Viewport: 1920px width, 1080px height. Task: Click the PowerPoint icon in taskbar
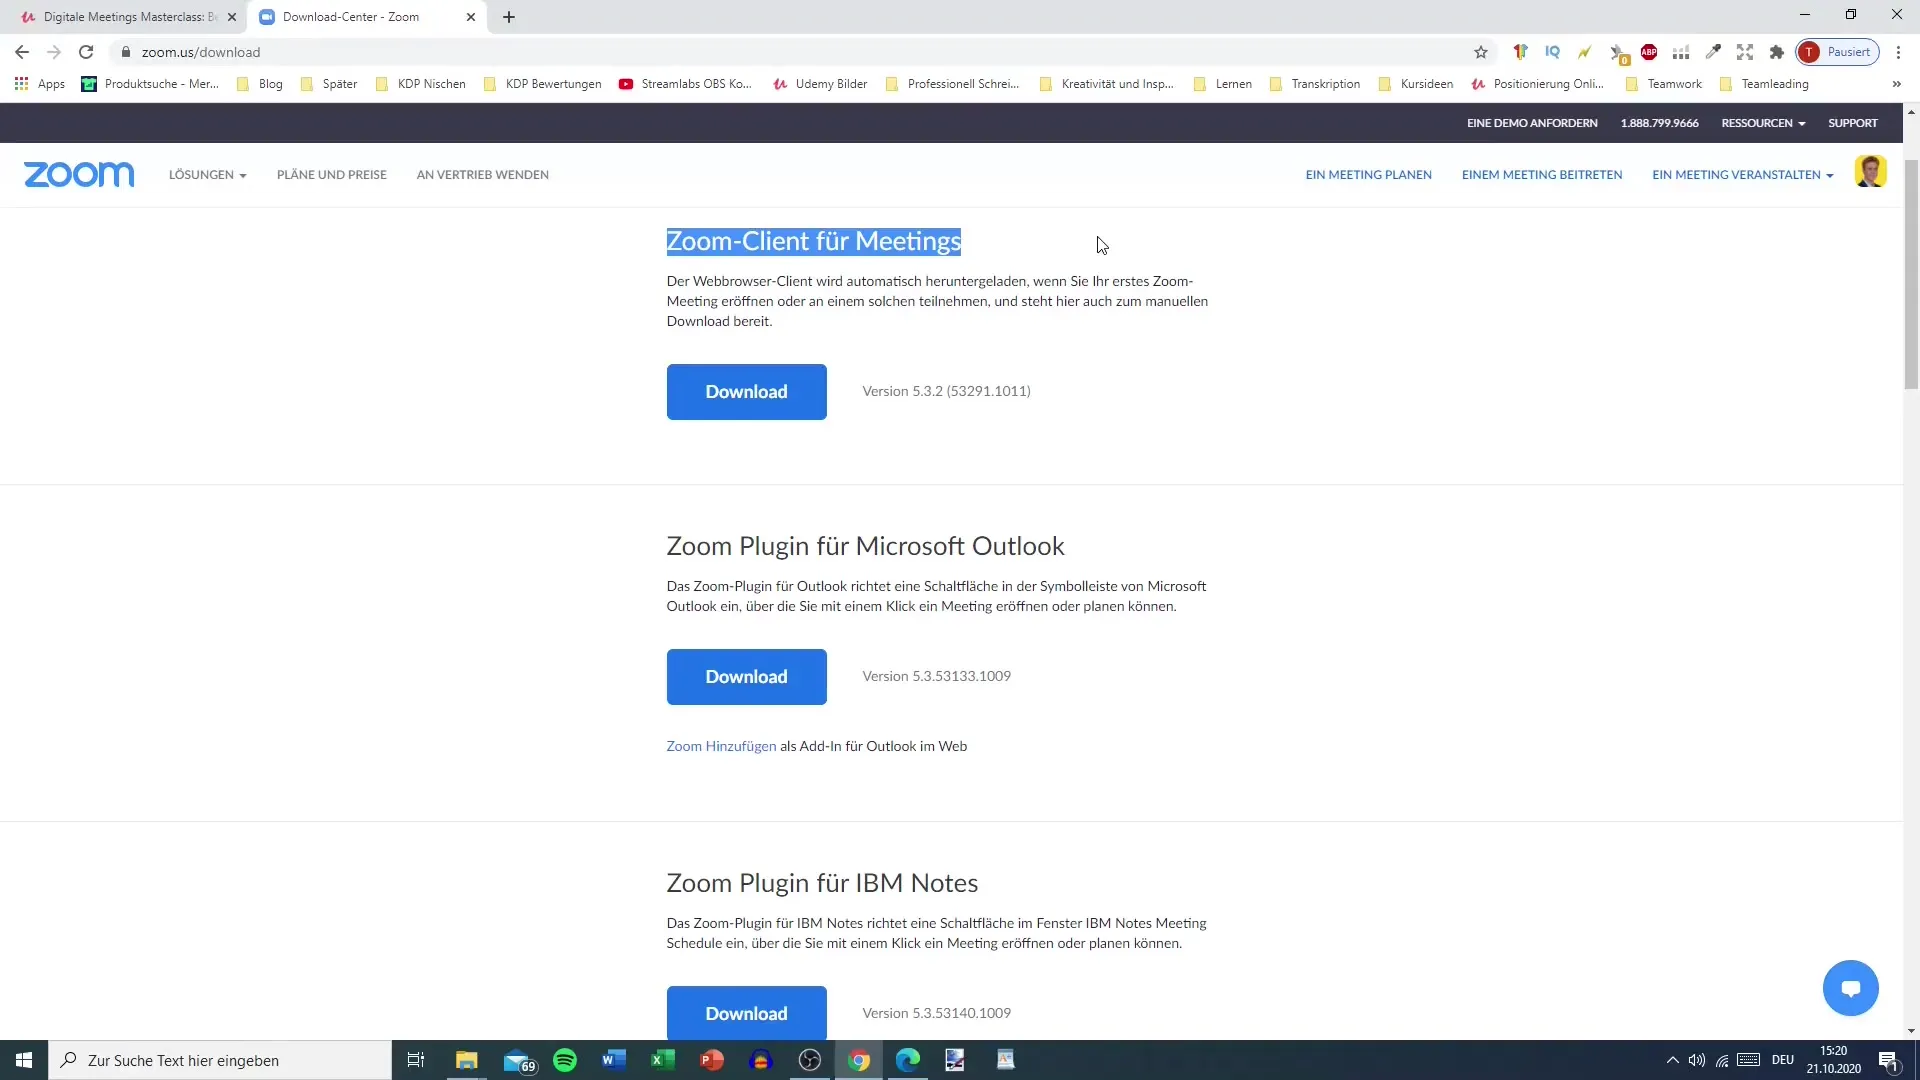point(711,1059)
